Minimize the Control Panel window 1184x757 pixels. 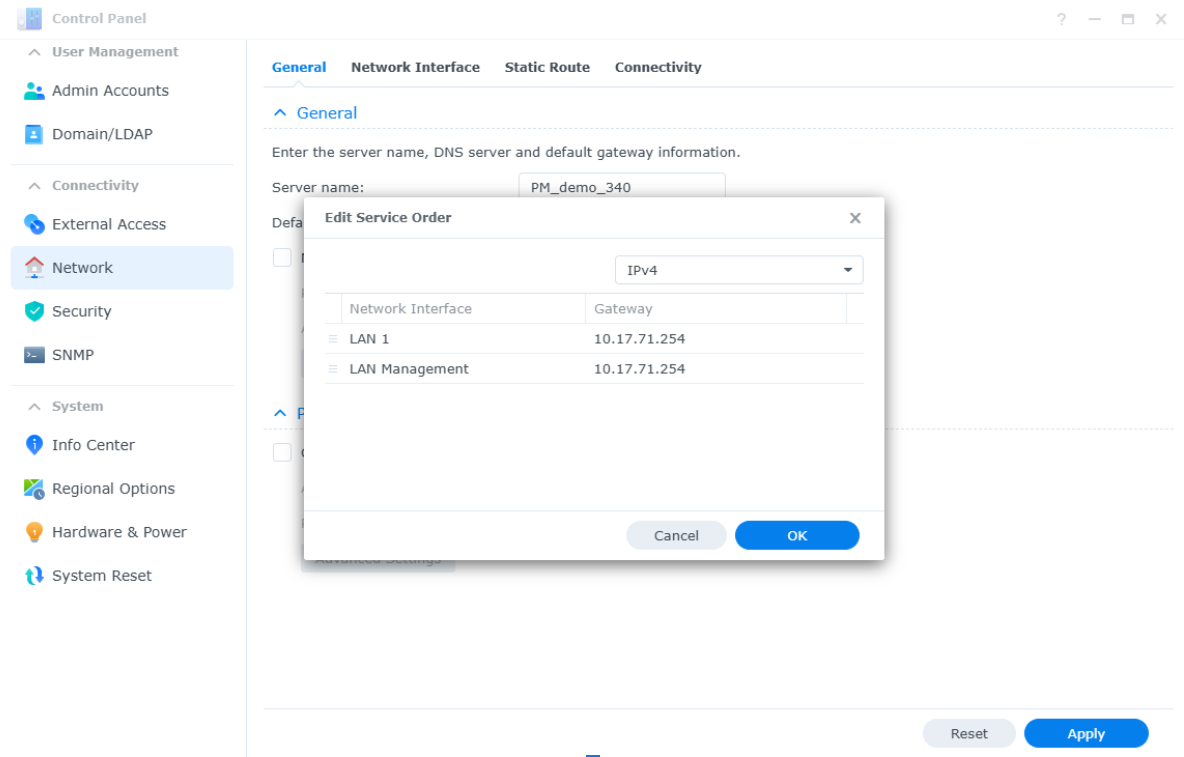tap(1094, 19)
